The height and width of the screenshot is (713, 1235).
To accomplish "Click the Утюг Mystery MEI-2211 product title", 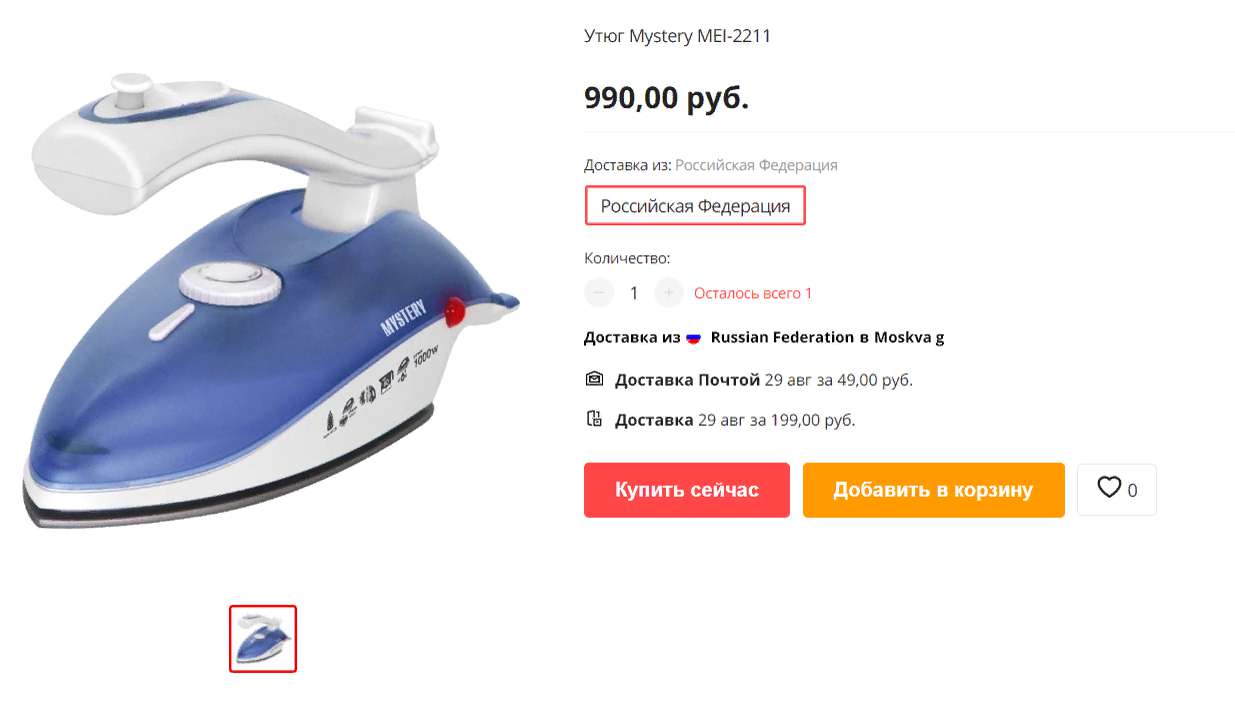I will pos(677,36).
